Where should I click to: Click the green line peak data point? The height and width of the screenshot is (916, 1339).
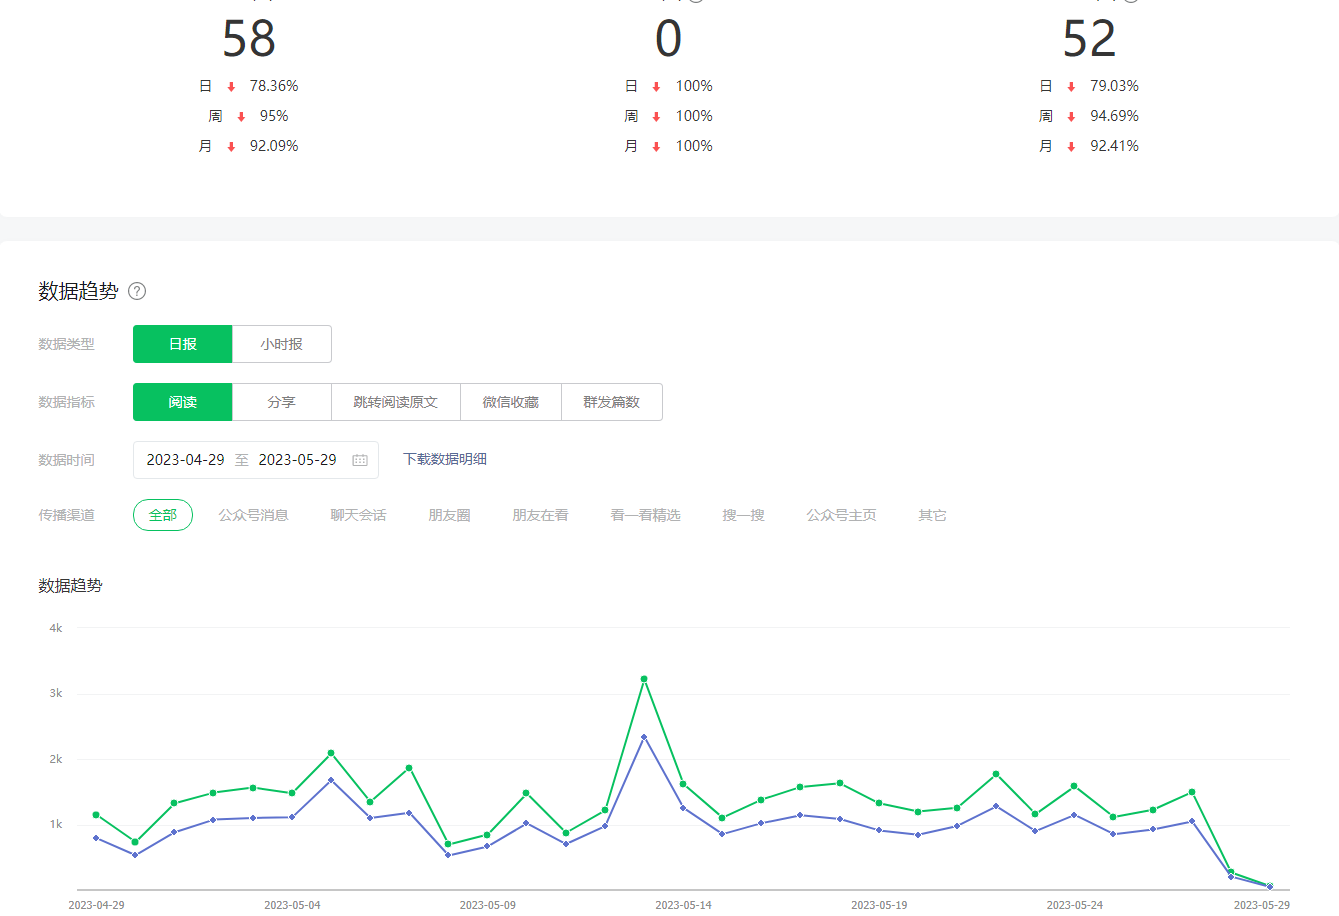(644, 679)
